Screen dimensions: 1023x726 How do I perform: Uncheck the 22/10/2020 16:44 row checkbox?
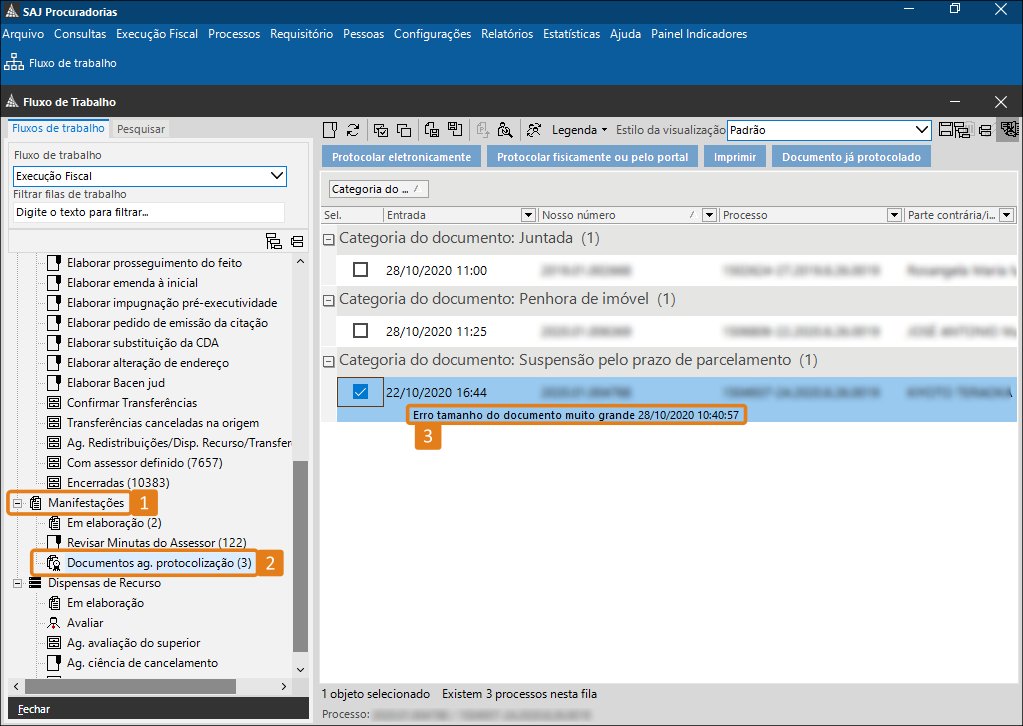tap(360, 392)
